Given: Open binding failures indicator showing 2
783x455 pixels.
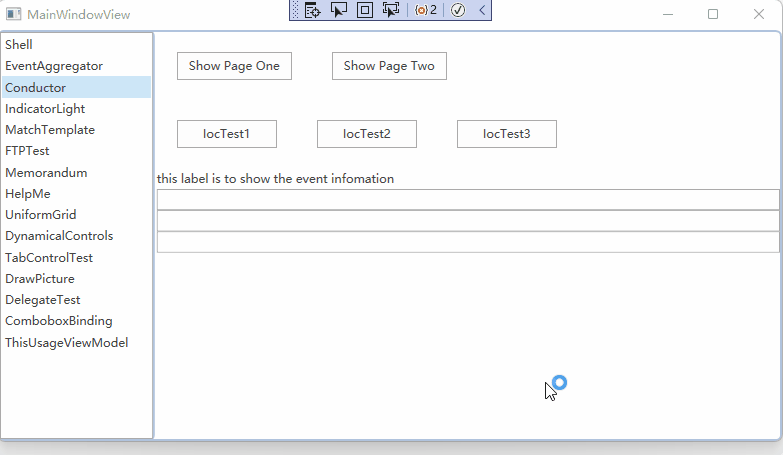Looking at the screenshot, I should click(426, 10).
